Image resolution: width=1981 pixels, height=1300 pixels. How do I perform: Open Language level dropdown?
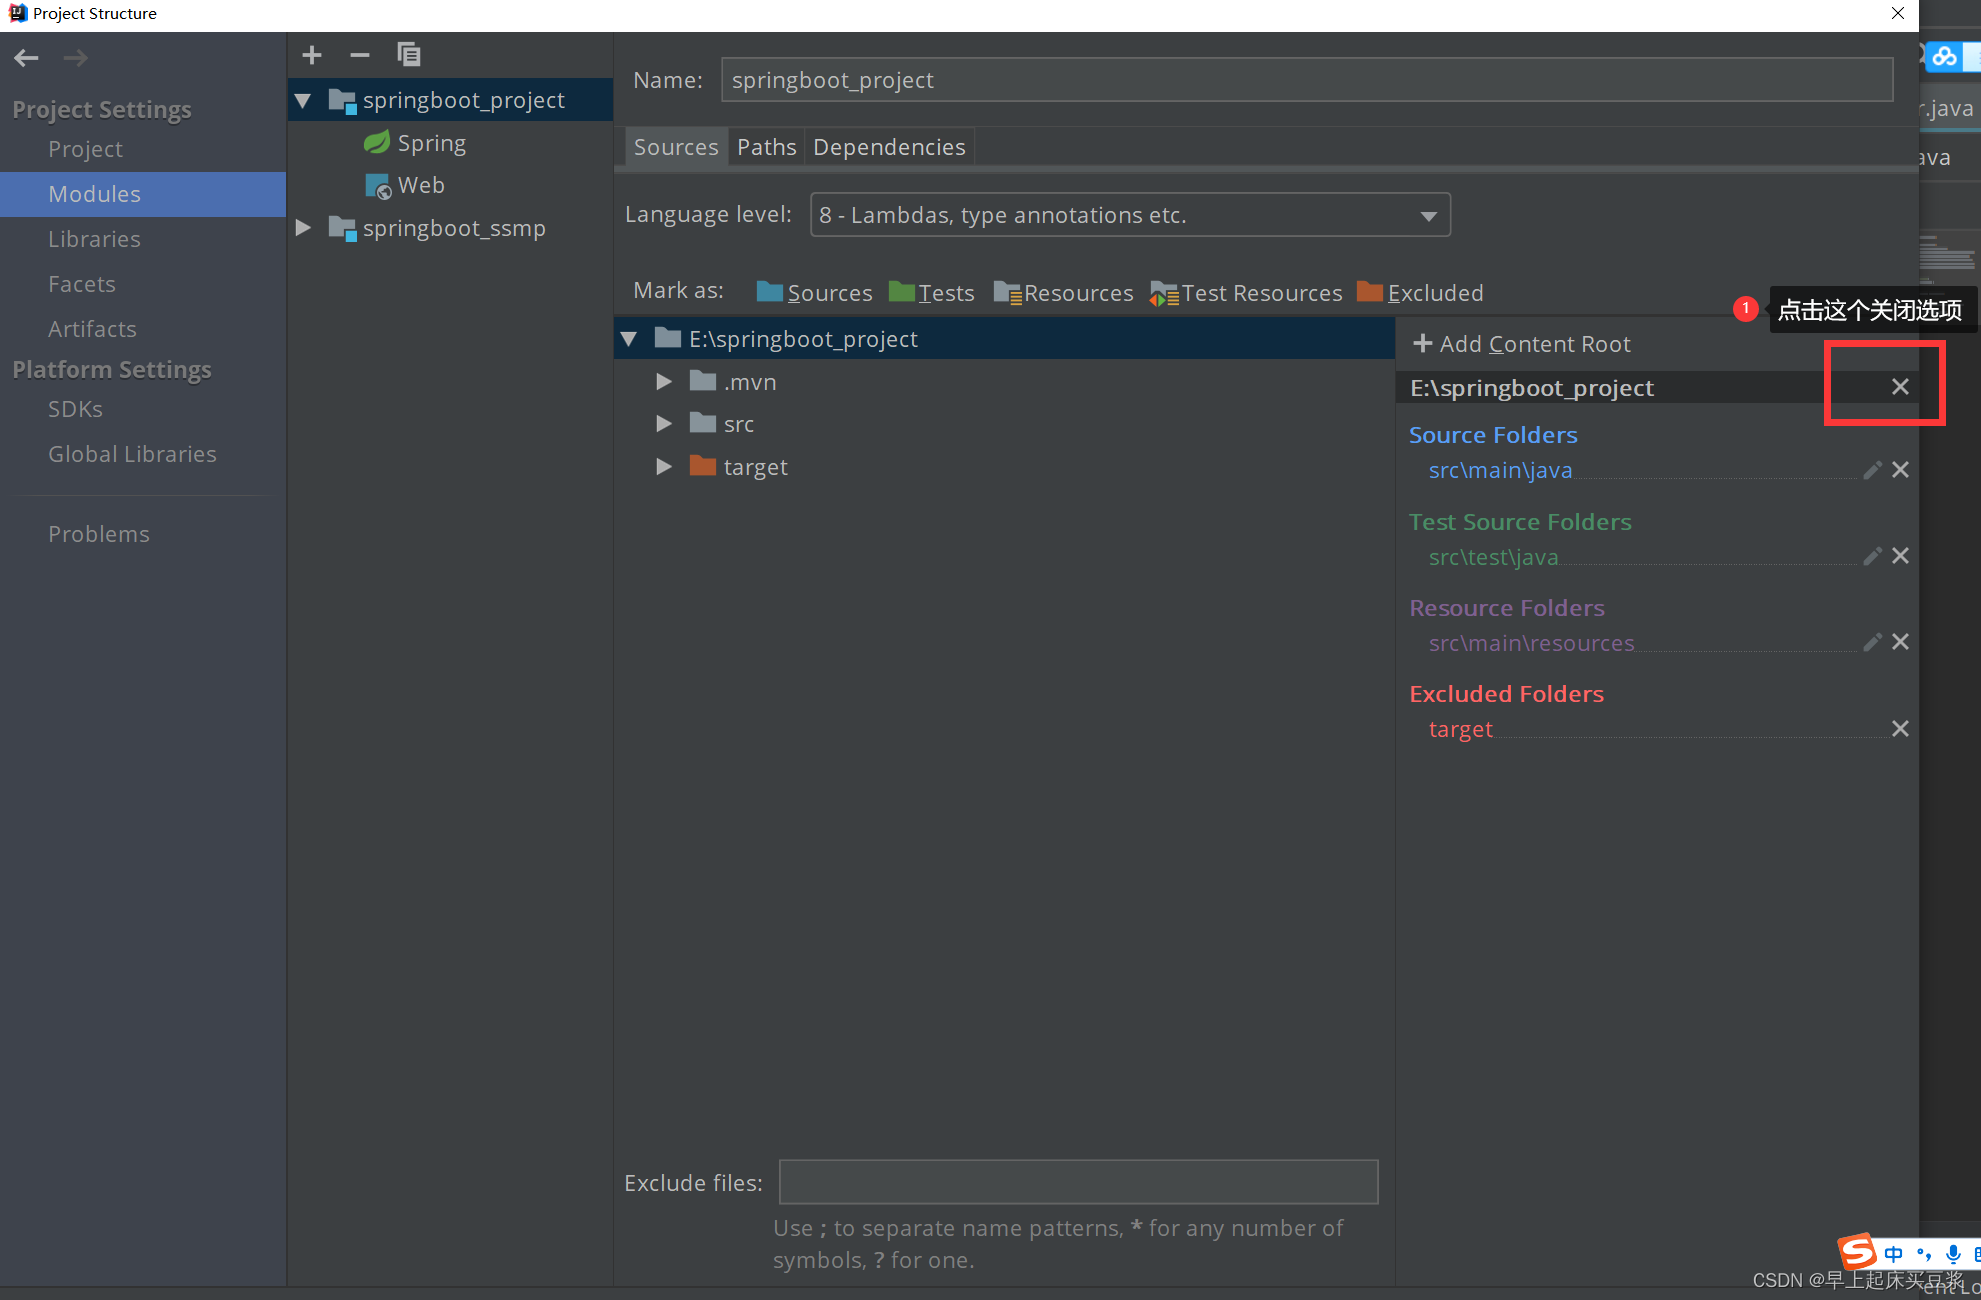click(1428, 216)
